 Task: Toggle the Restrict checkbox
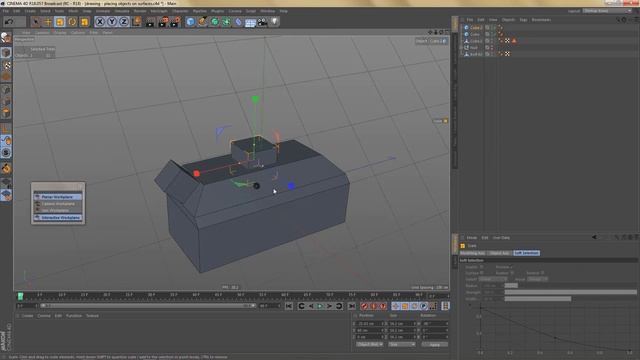542,273
